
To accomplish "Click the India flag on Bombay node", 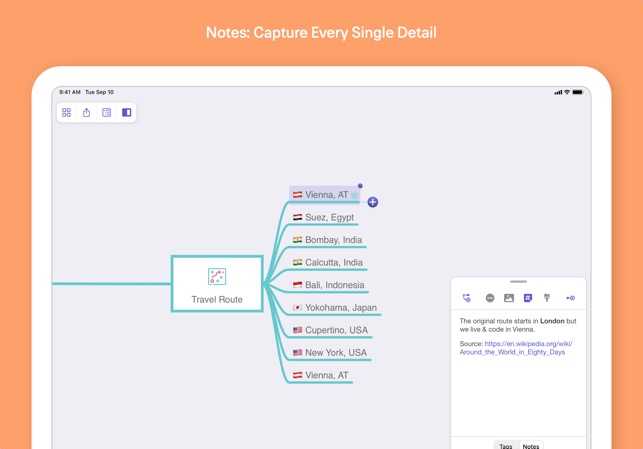I will [297, 240].
